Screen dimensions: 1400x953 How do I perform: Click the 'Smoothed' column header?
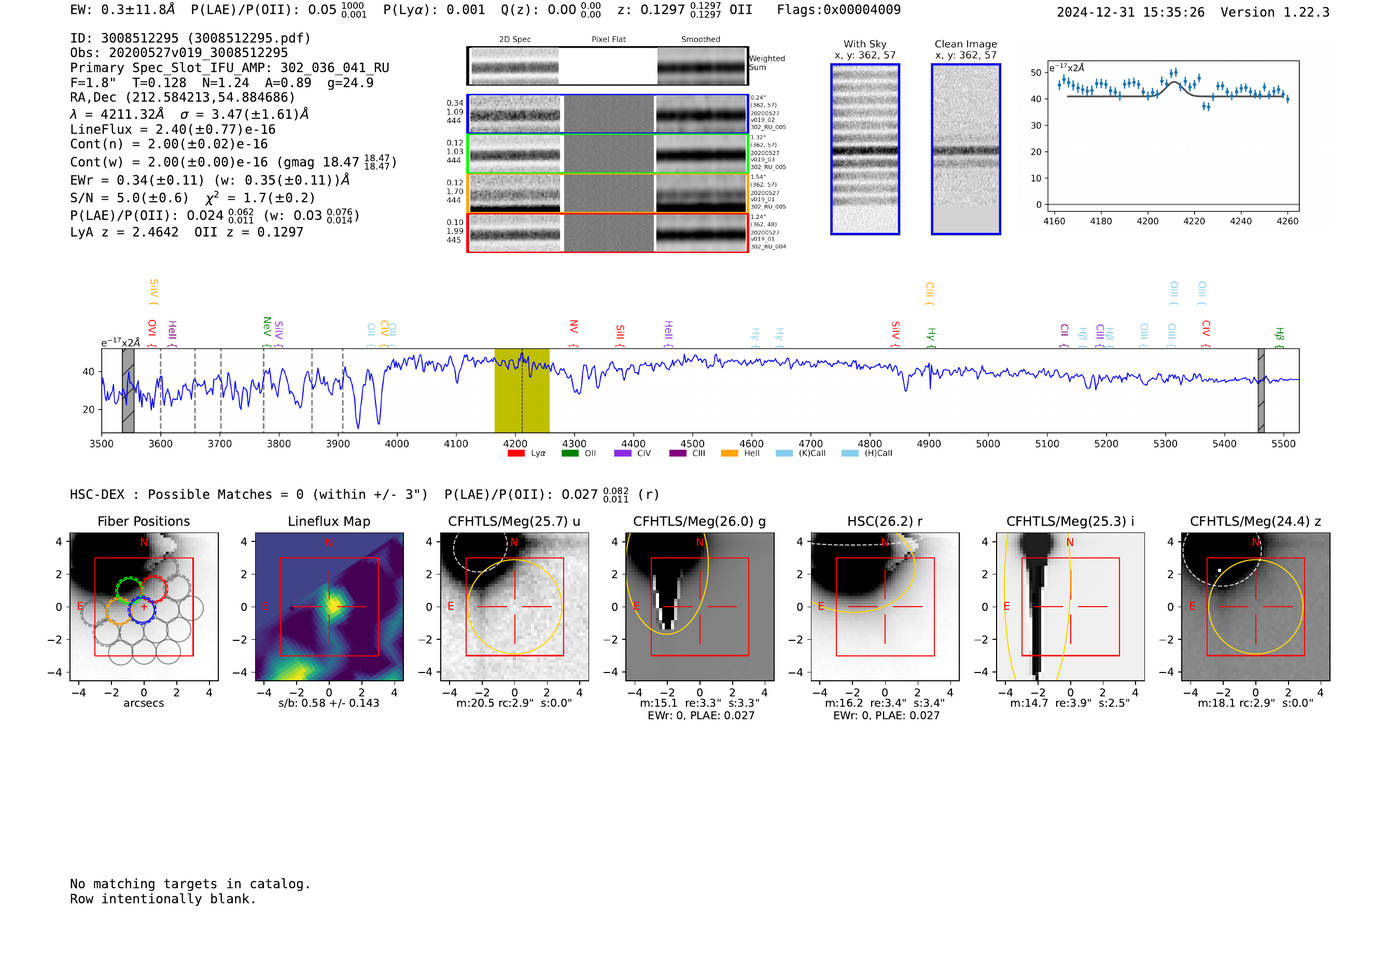point(701,39)
